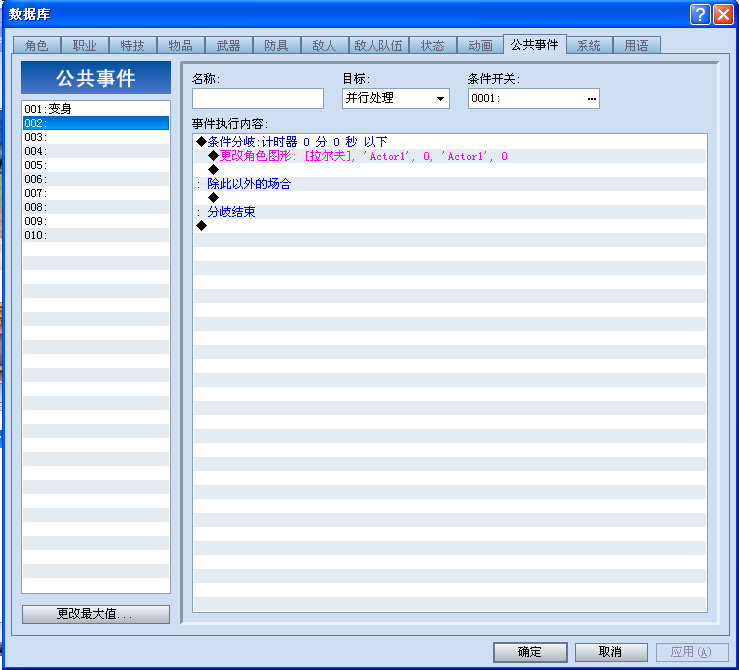Select common event 001:变身

(x=96, y=109)
